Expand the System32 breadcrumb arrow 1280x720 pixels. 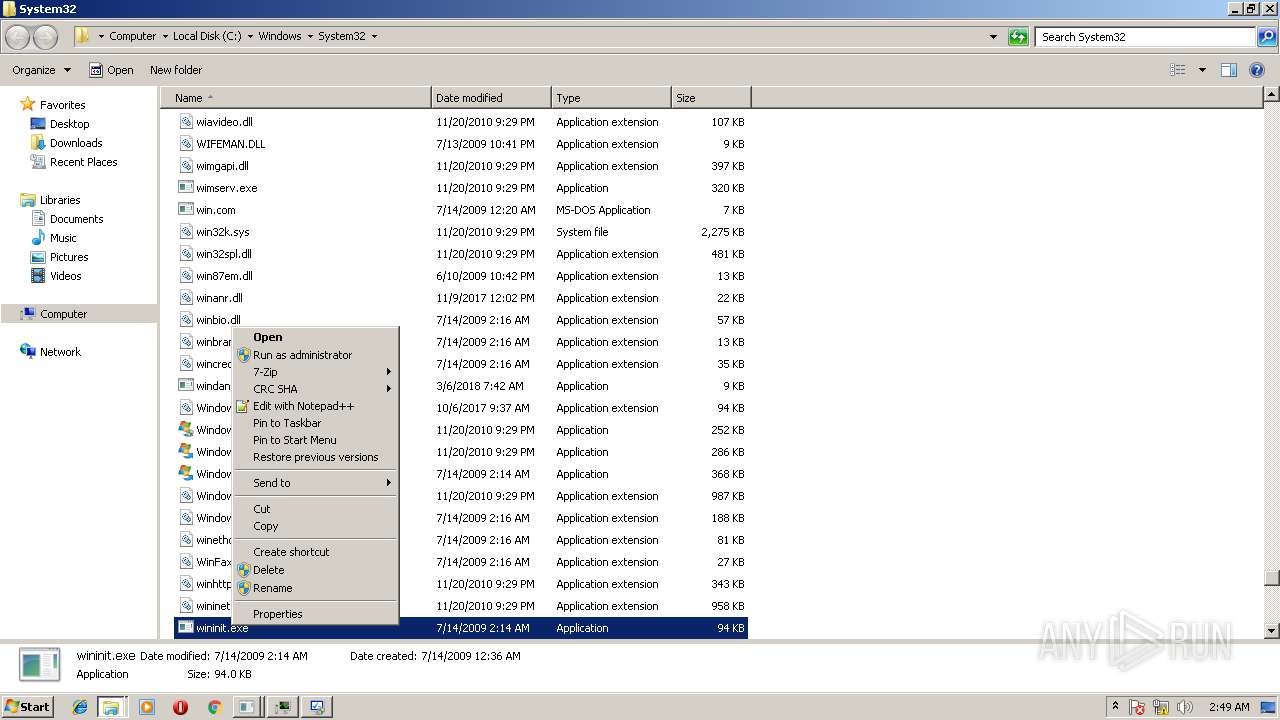point(375,37)
